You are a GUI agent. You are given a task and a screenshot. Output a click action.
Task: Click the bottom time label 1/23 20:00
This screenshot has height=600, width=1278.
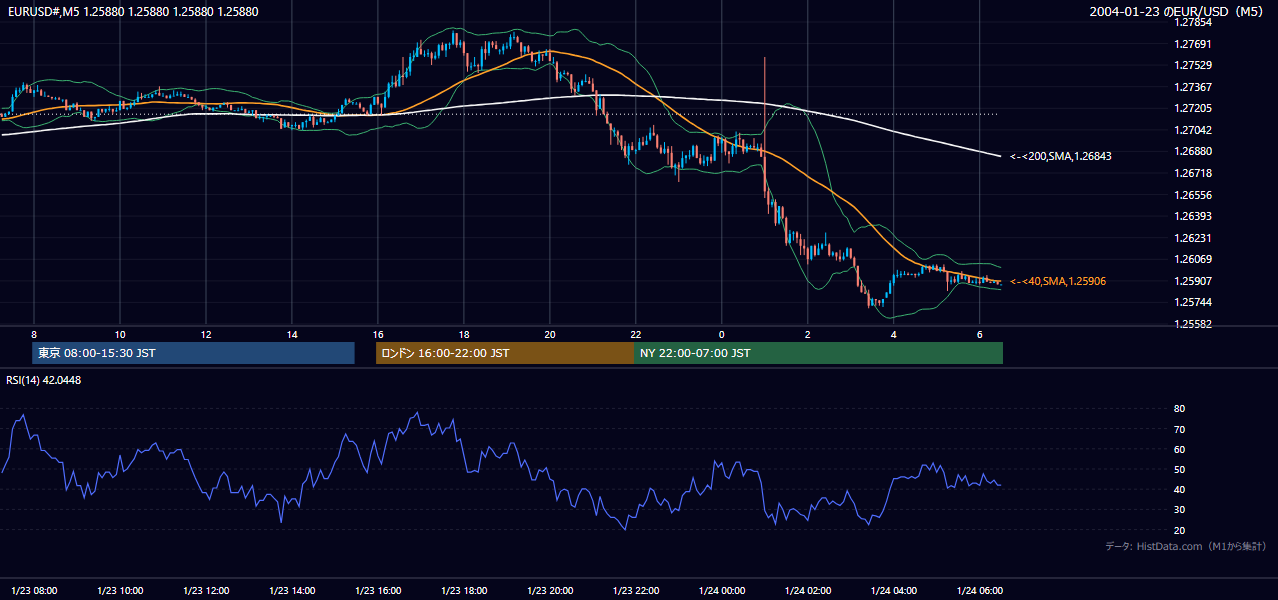pos(550,590)
